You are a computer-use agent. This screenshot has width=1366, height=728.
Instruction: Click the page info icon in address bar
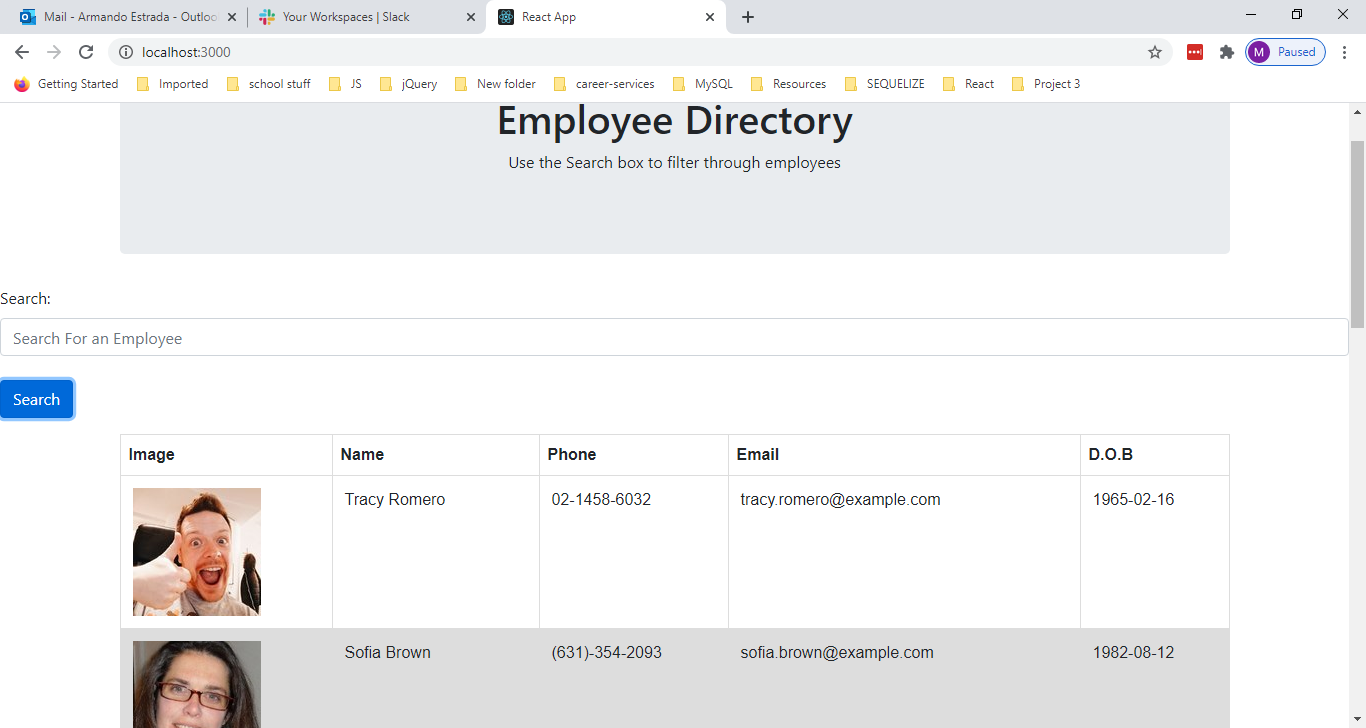[126, 52]
